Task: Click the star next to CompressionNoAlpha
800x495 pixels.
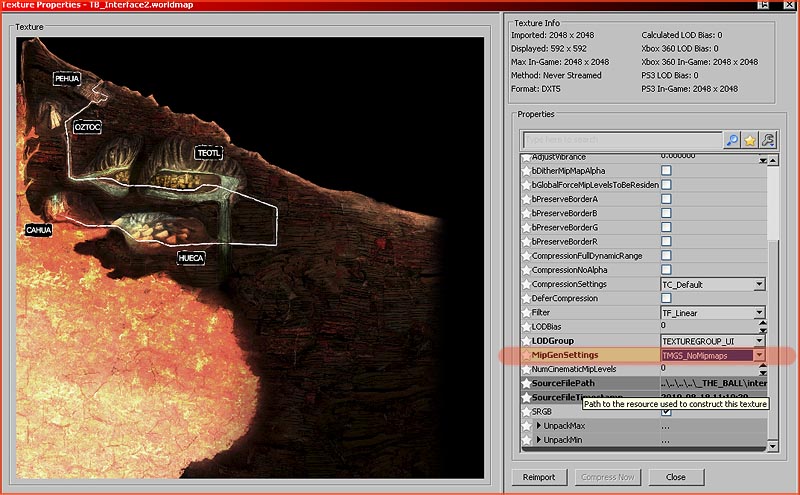Action: (x=526, y=270)
